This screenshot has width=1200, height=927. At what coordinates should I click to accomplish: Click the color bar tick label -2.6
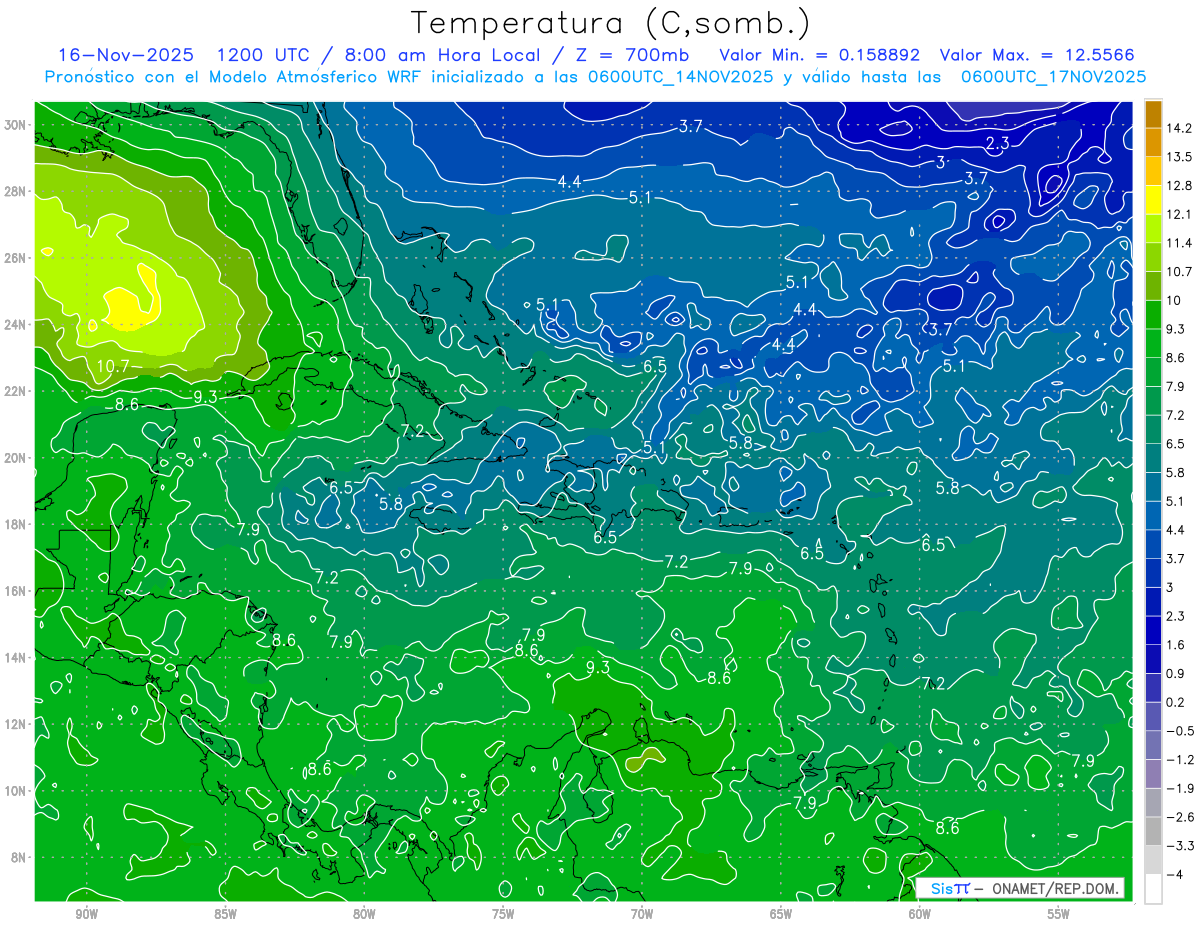pyautogui.click(x=1181, y=817)
